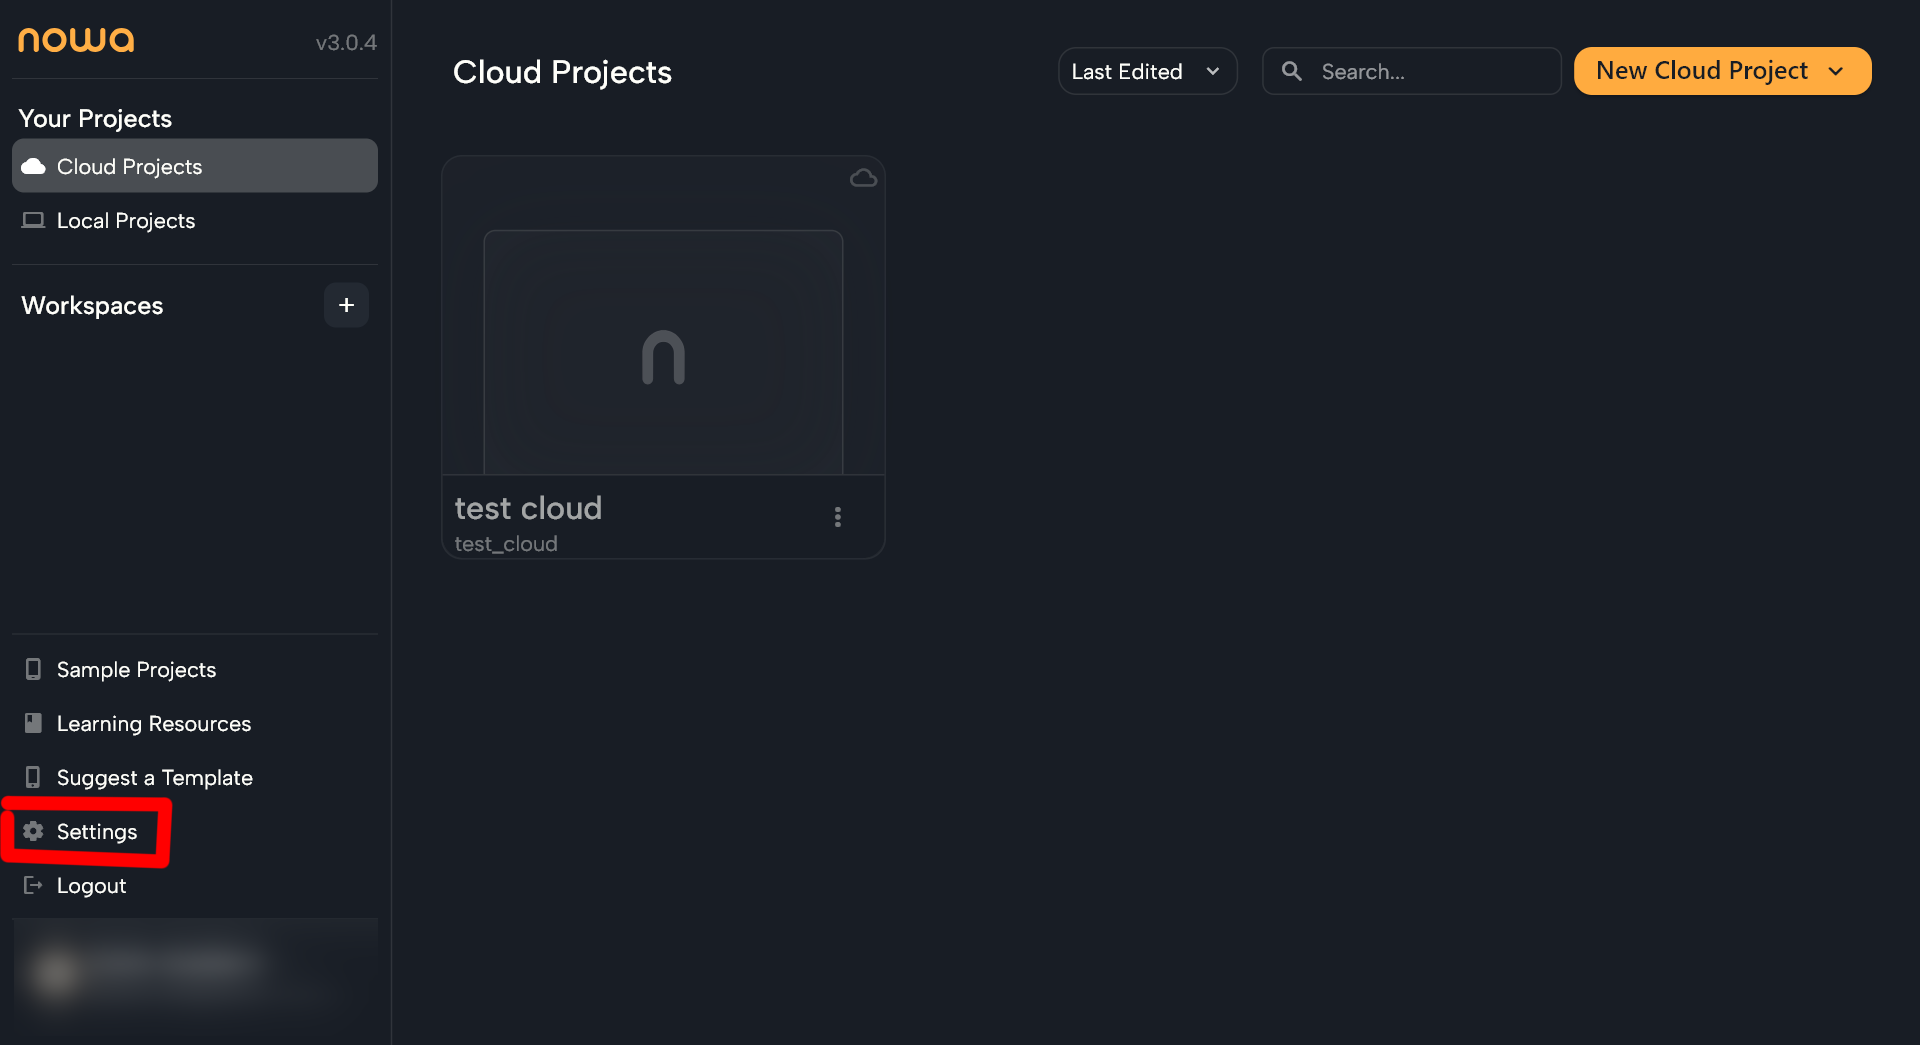Open the Last Edited sort dropdown
This screenshot has height=1045, width=1920.
pyautogui.click(x=1147, y=71)
